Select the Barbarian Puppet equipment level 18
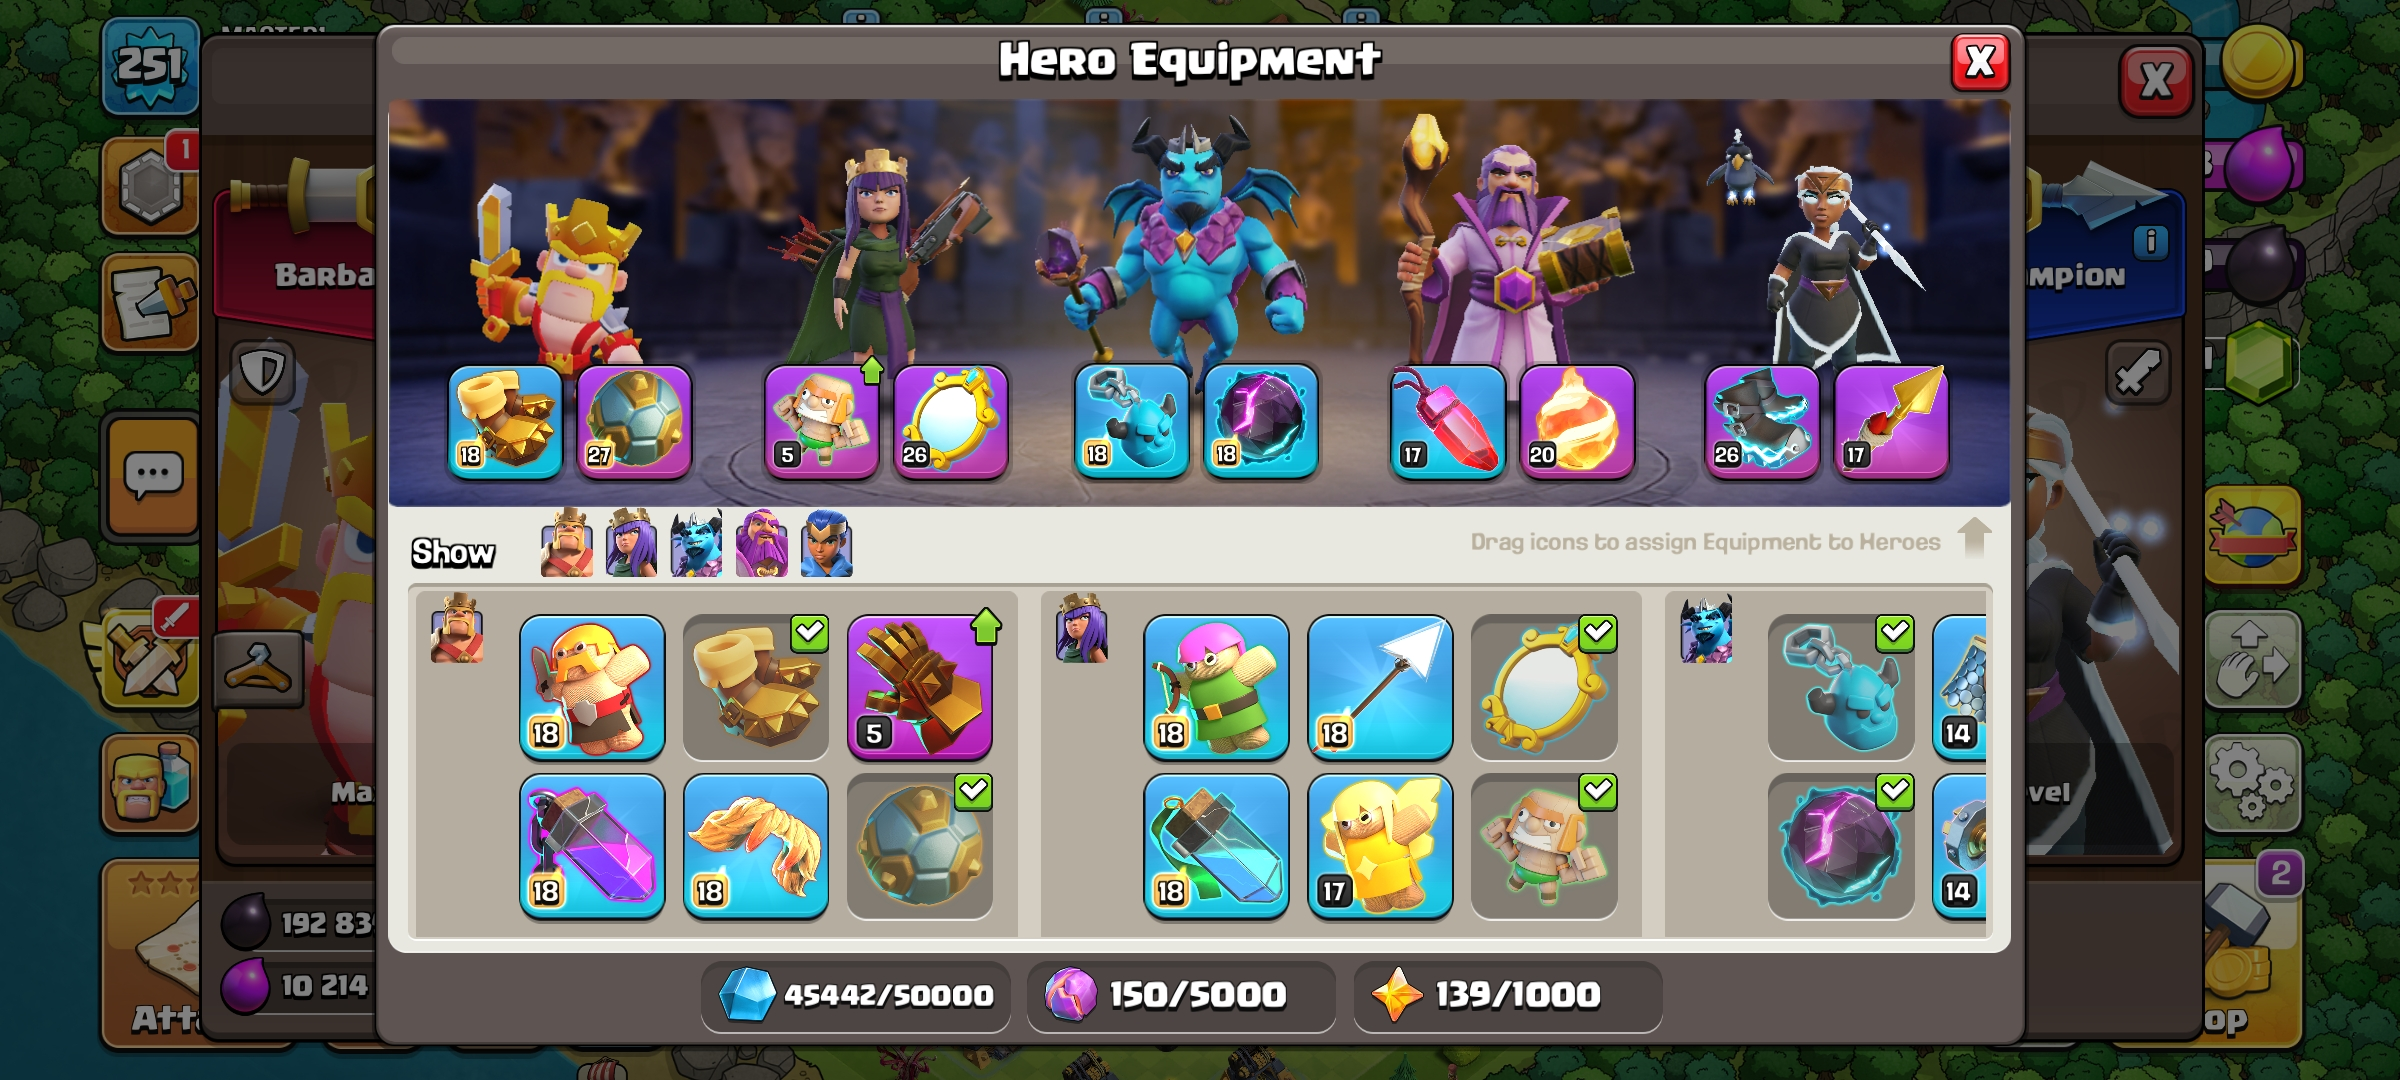Screen dimensions: 2400x1080 click(x=592, y=687)
